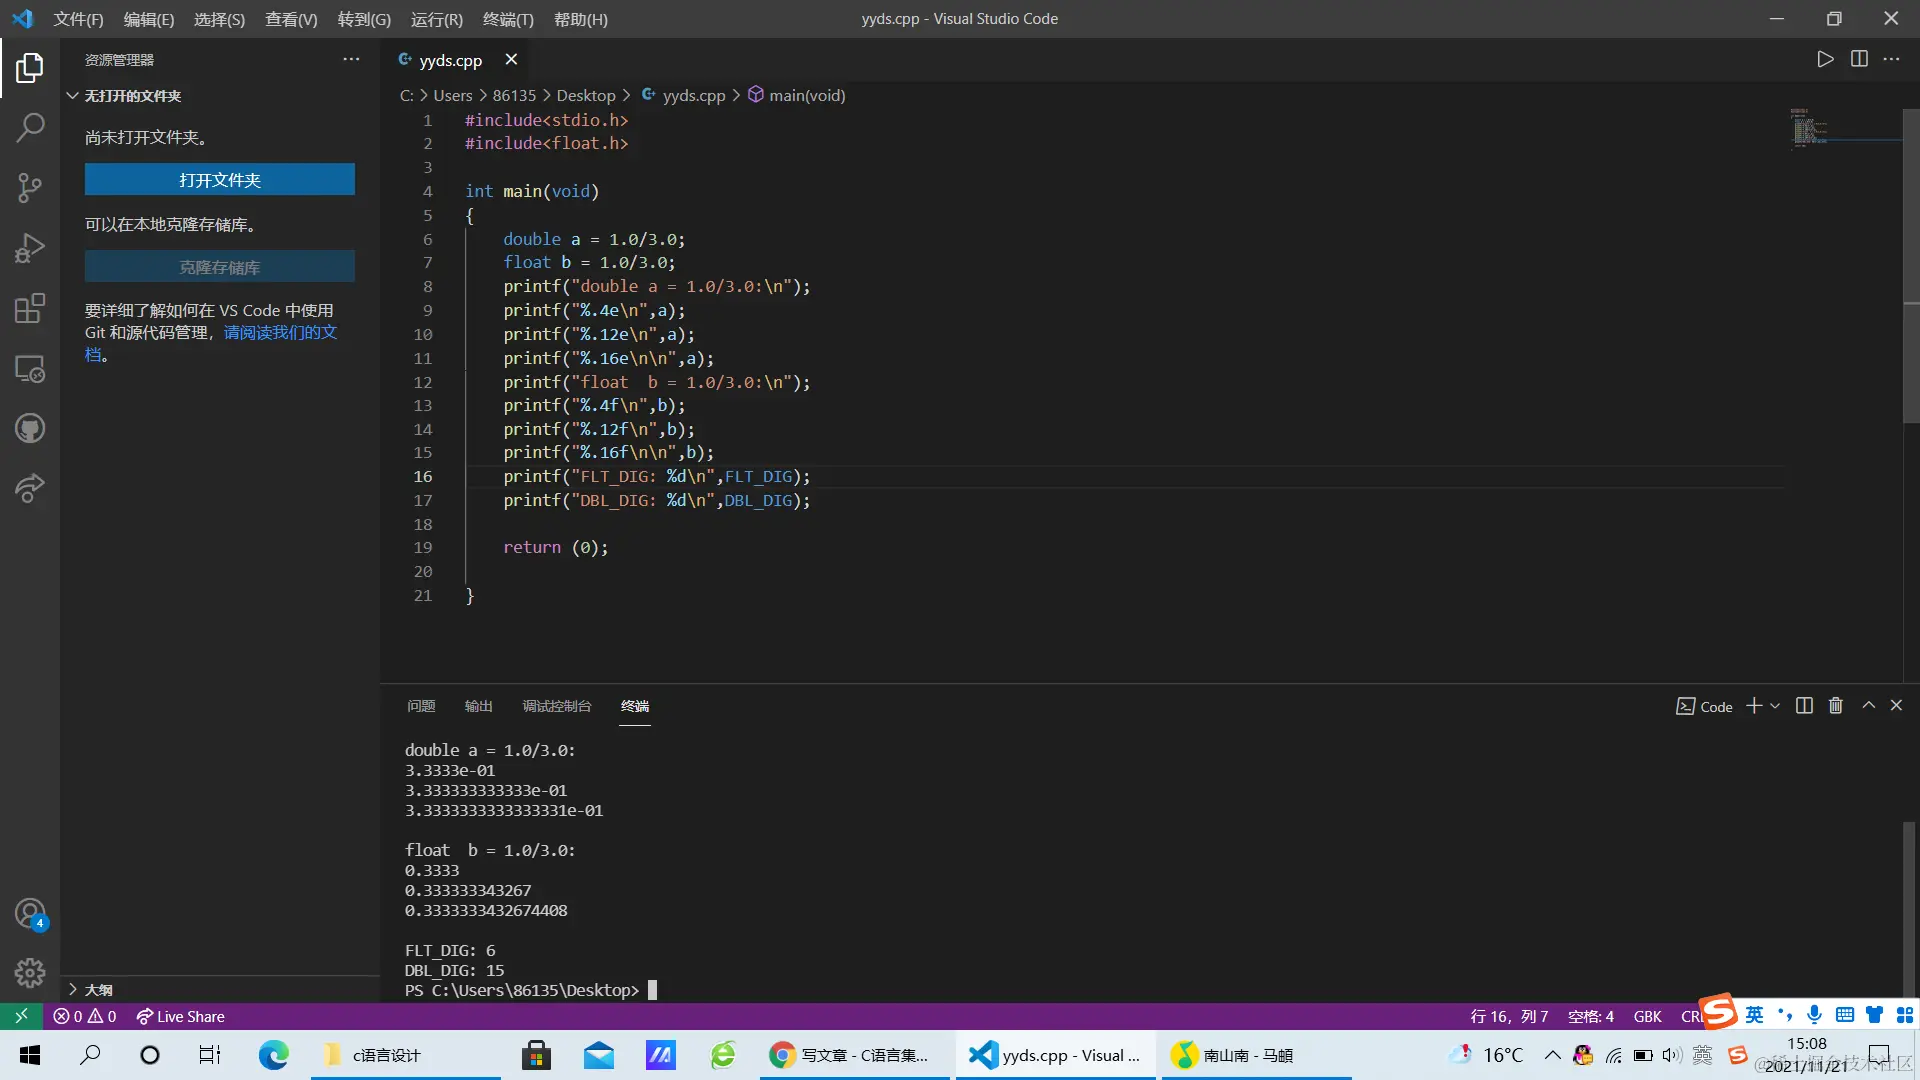Open the Terminal menu in menu bar

[507, 19]
